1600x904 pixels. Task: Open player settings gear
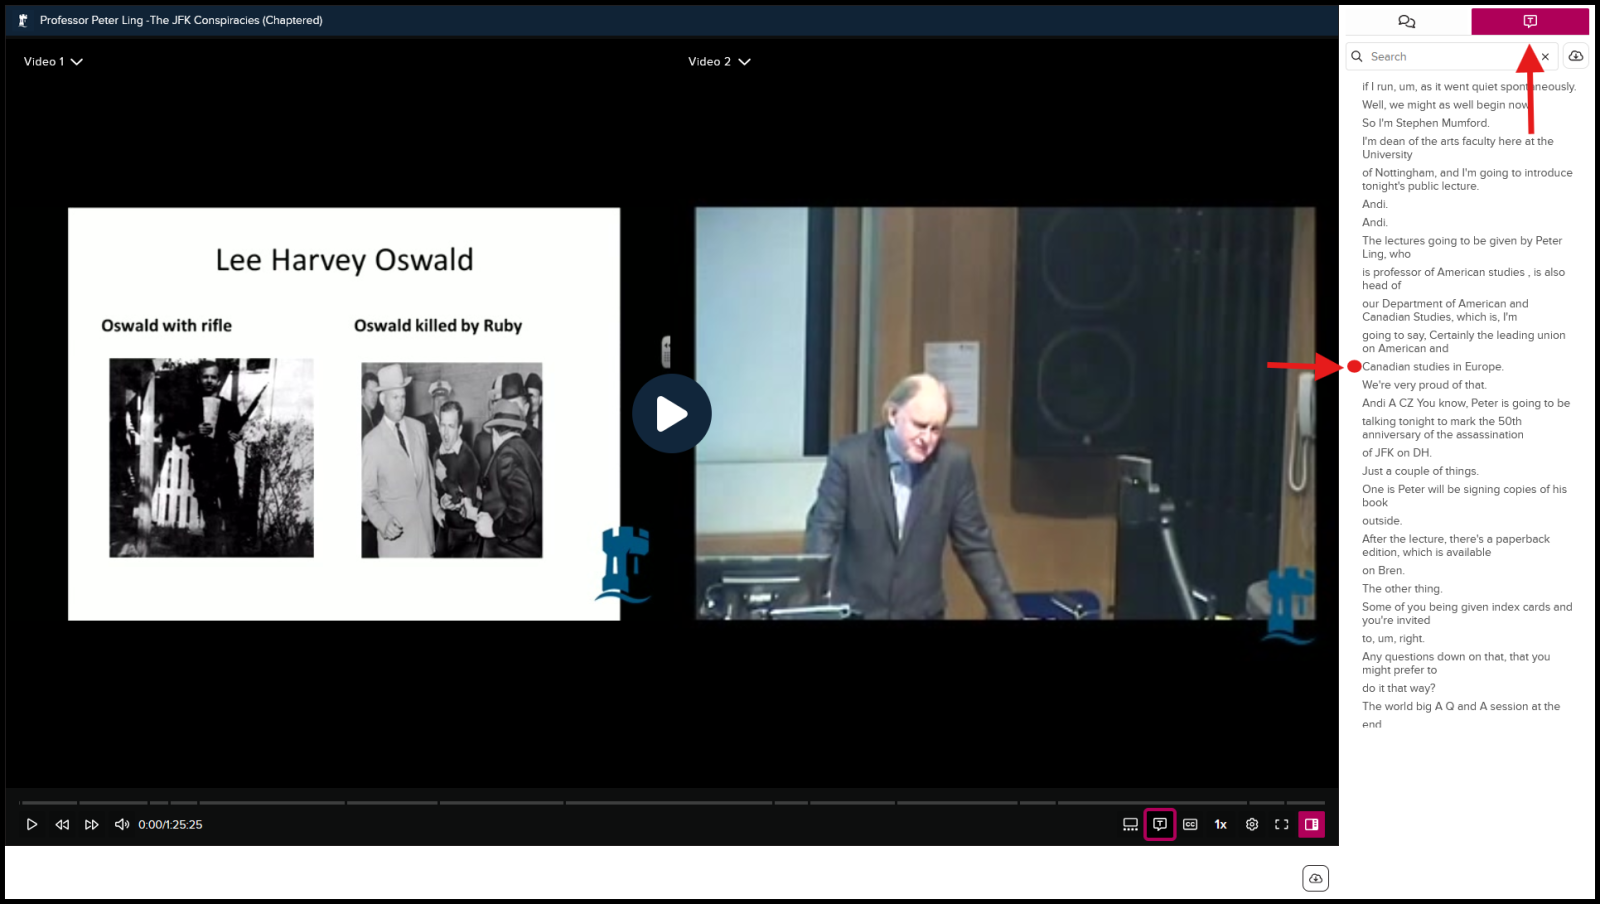pyautogui.click(x=1252, y=824)
